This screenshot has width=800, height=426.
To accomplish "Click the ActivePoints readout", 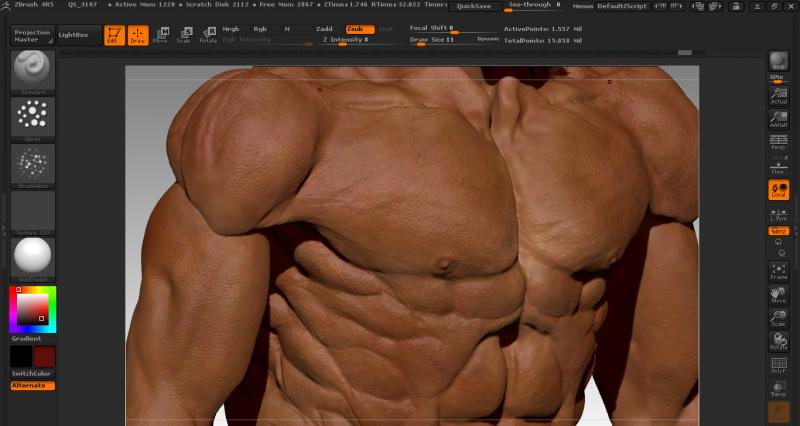I will 543,29.
